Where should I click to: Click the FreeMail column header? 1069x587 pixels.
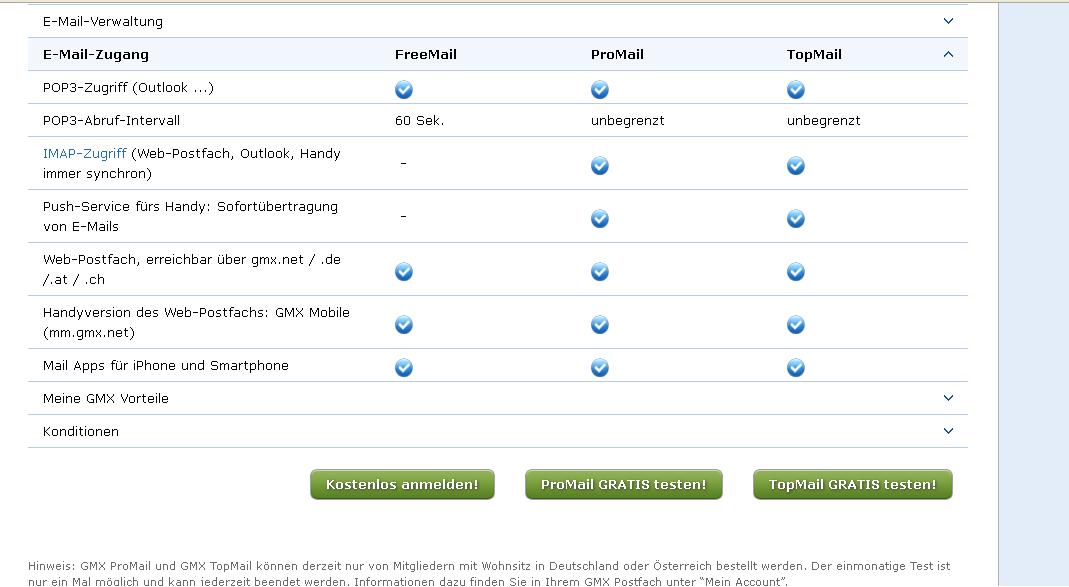click(x=426, y=55)
